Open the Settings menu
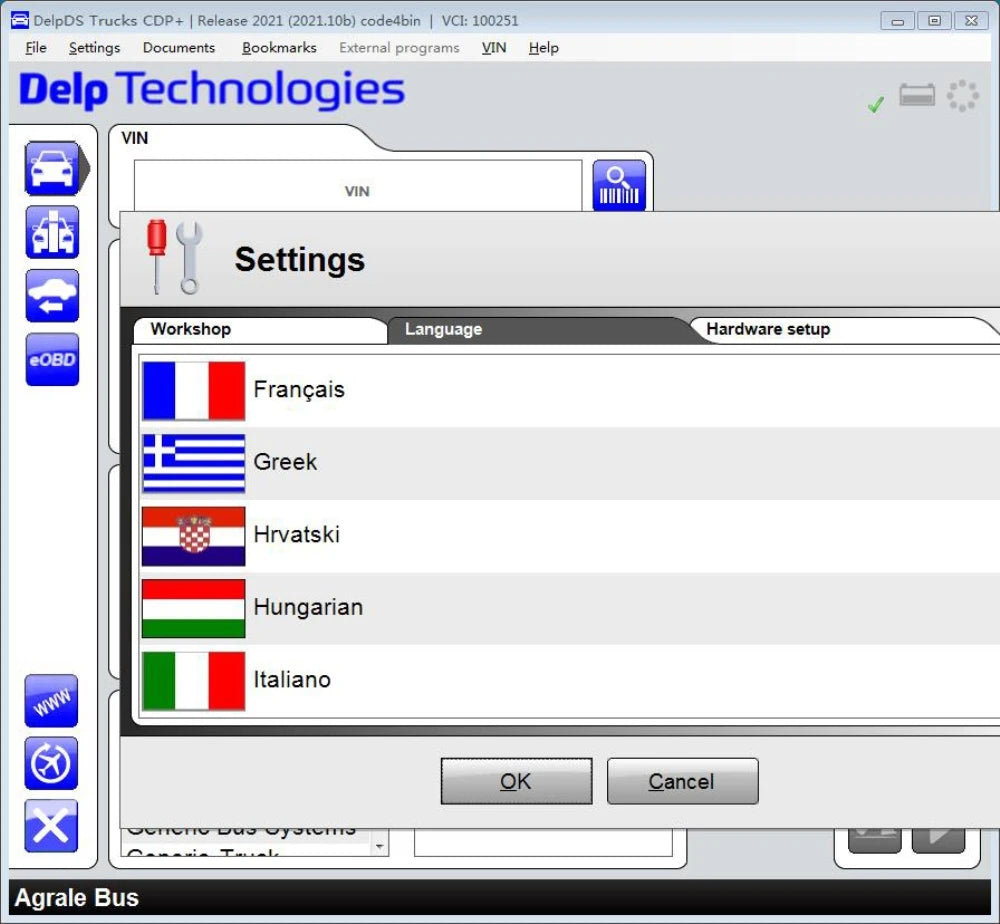The height and width of the screenshot is (924, 1000). (x=94, y=48)
